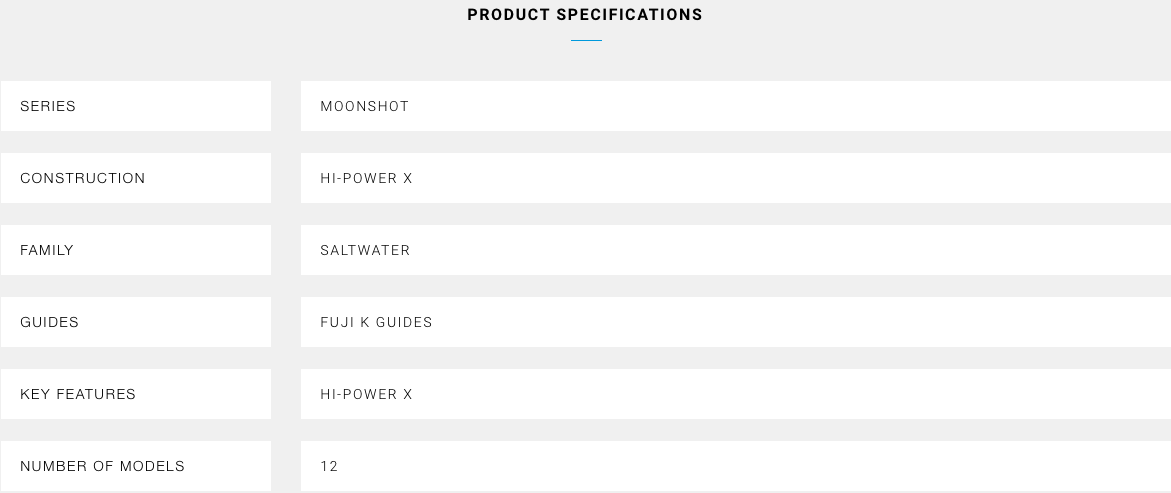Click blank space in CONSTRUCTION value row

click(792, 178)
